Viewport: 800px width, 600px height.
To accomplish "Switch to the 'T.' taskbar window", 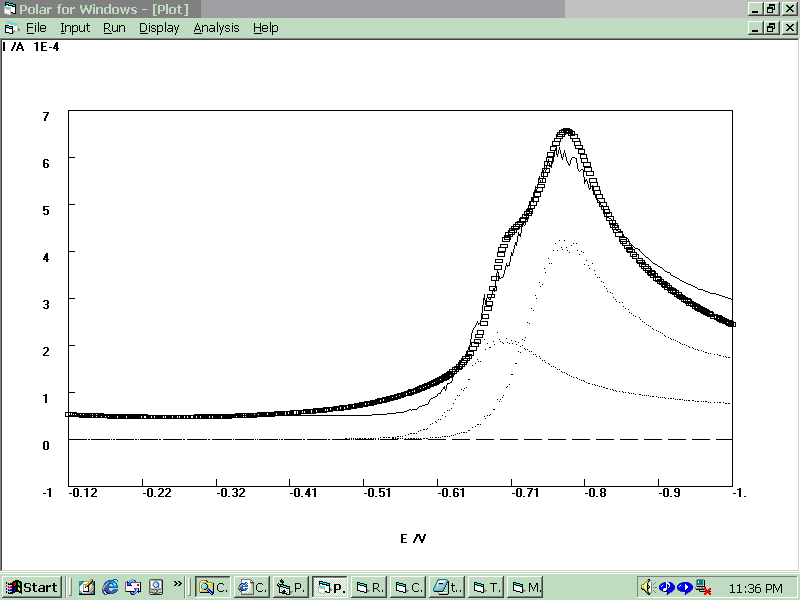I will (x=486, y=587).
